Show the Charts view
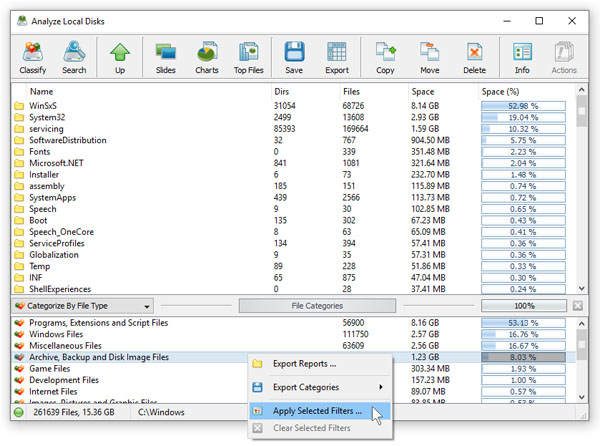 pyautogui.click(x=207, y=58)
